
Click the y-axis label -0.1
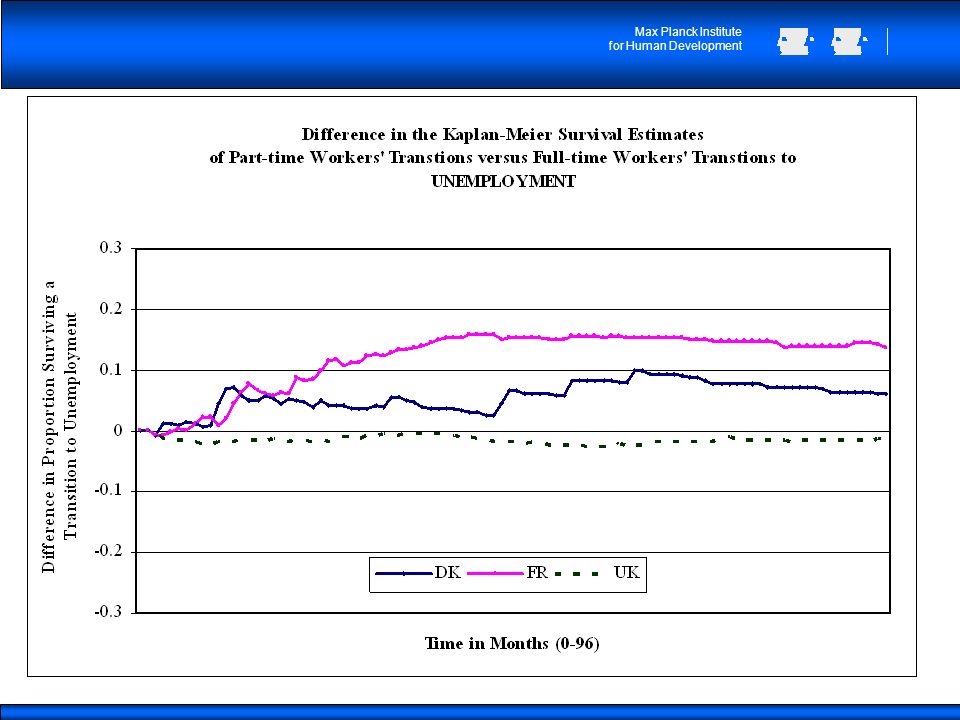click(x=108, y=490)
